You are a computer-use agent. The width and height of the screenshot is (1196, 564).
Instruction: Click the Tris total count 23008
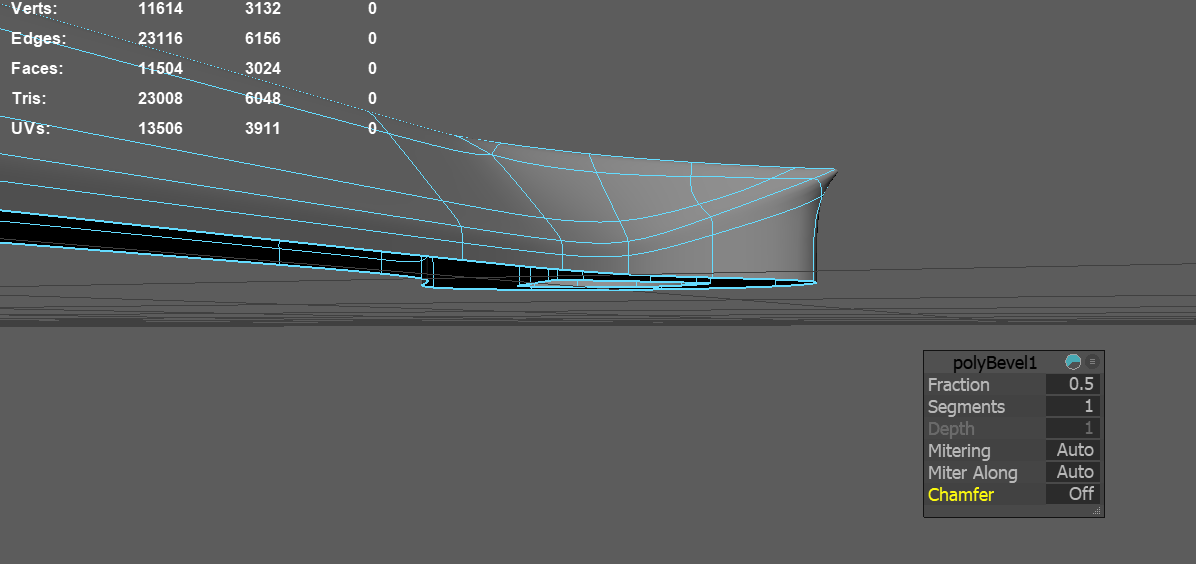click(x=160, y=98)
